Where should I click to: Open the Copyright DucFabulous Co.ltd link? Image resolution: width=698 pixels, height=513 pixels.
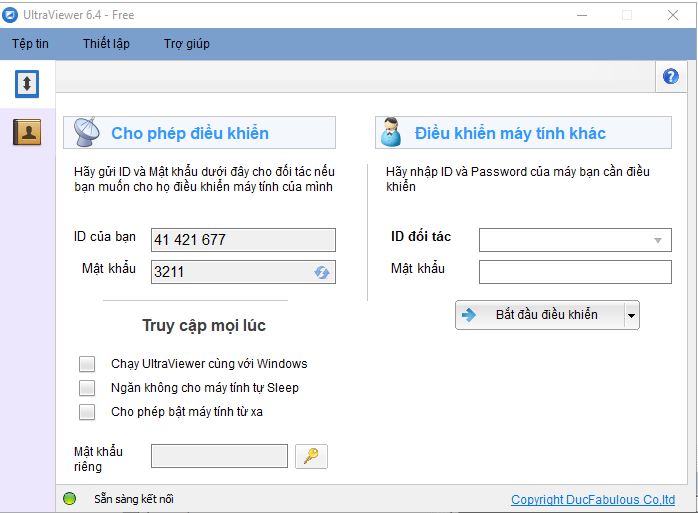point(593,500)
